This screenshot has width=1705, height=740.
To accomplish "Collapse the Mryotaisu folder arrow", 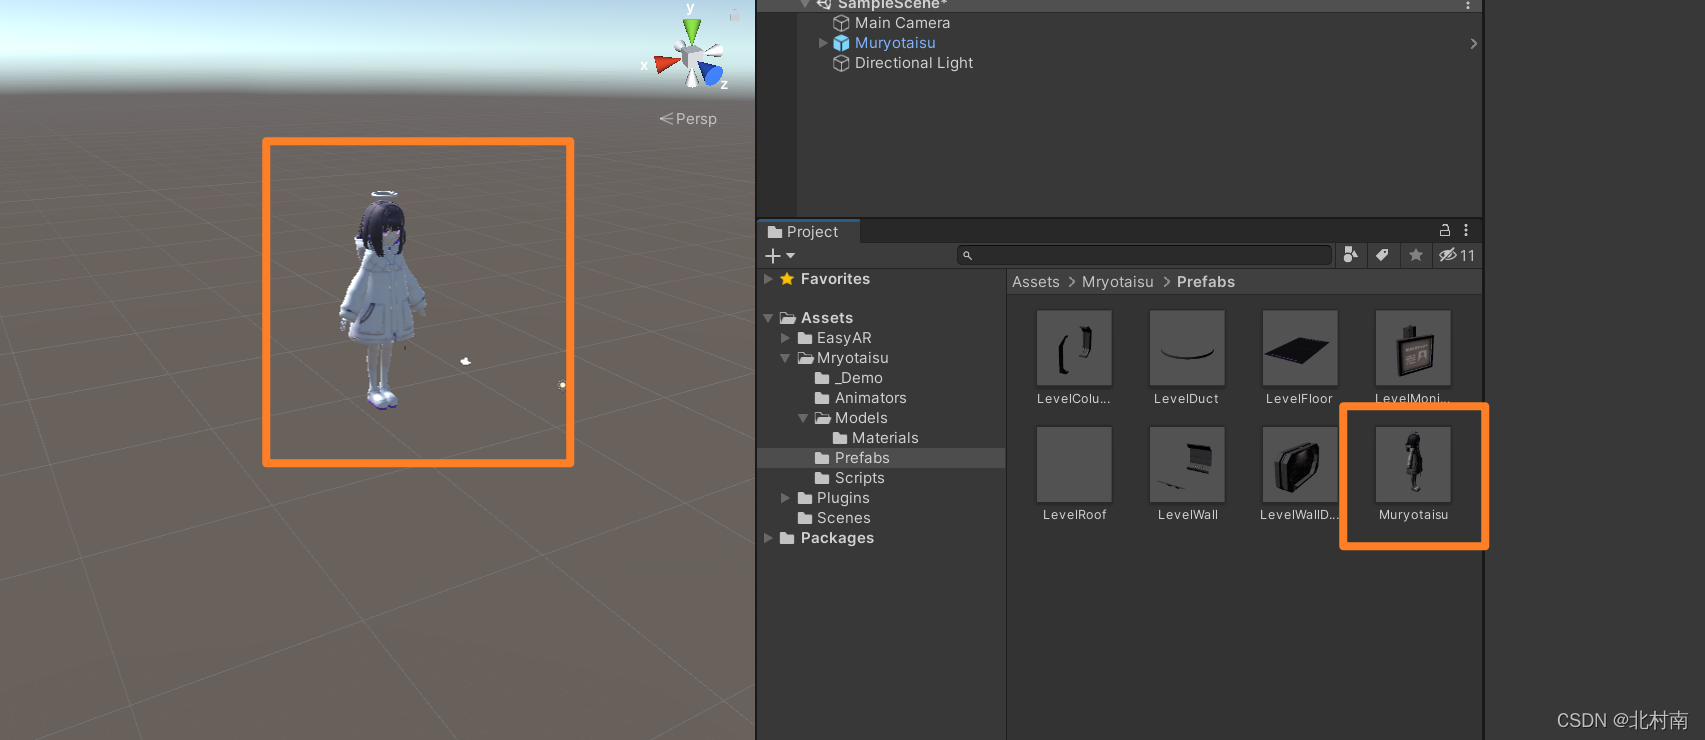I will pos(785,358).
